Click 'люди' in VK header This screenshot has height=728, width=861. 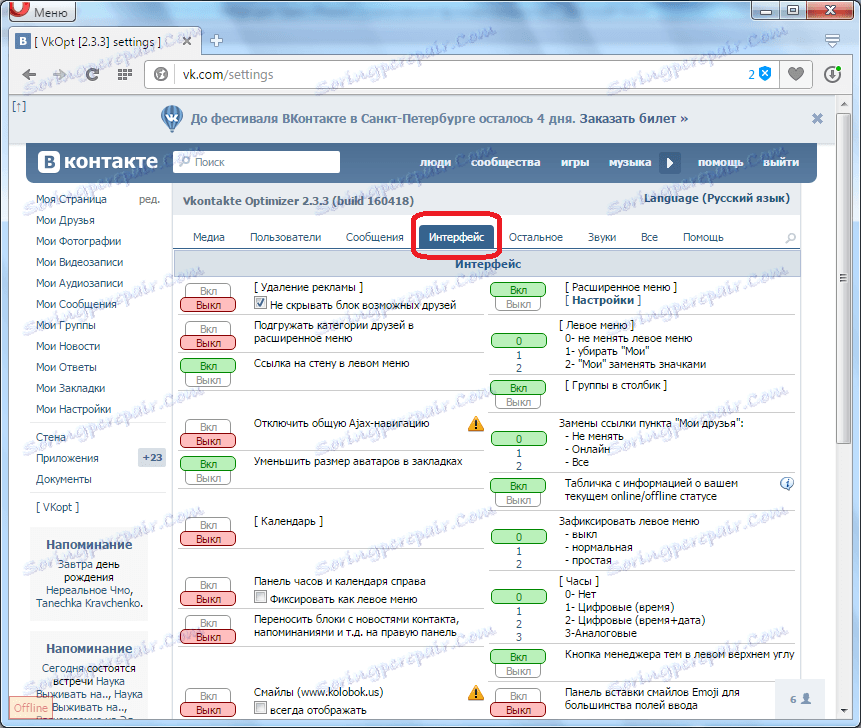[435, 163]
